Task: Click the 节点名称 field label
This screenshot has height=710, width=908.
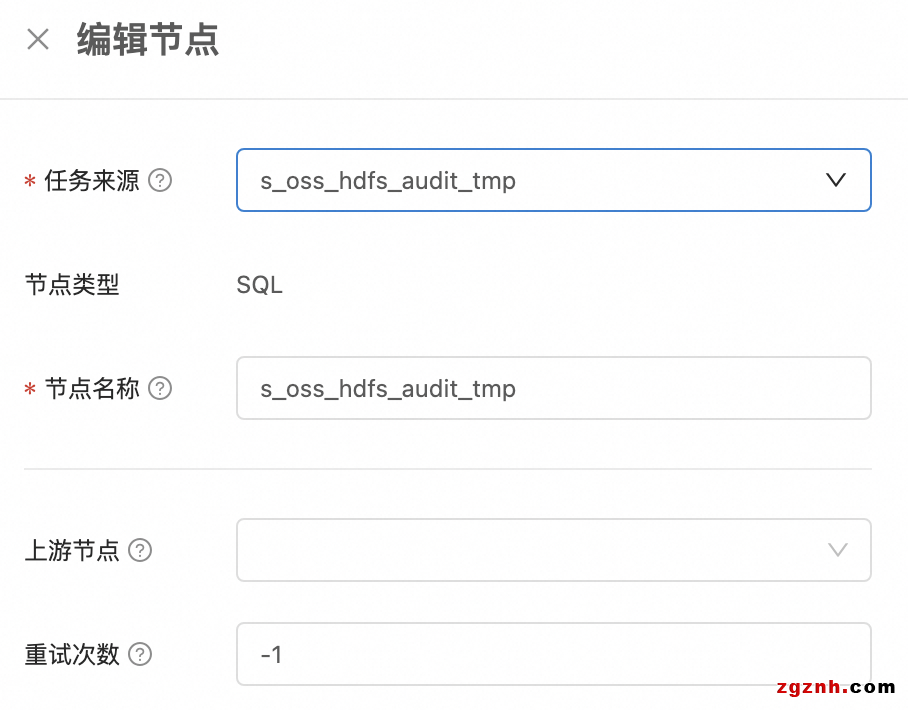Action: pos(92,388)
